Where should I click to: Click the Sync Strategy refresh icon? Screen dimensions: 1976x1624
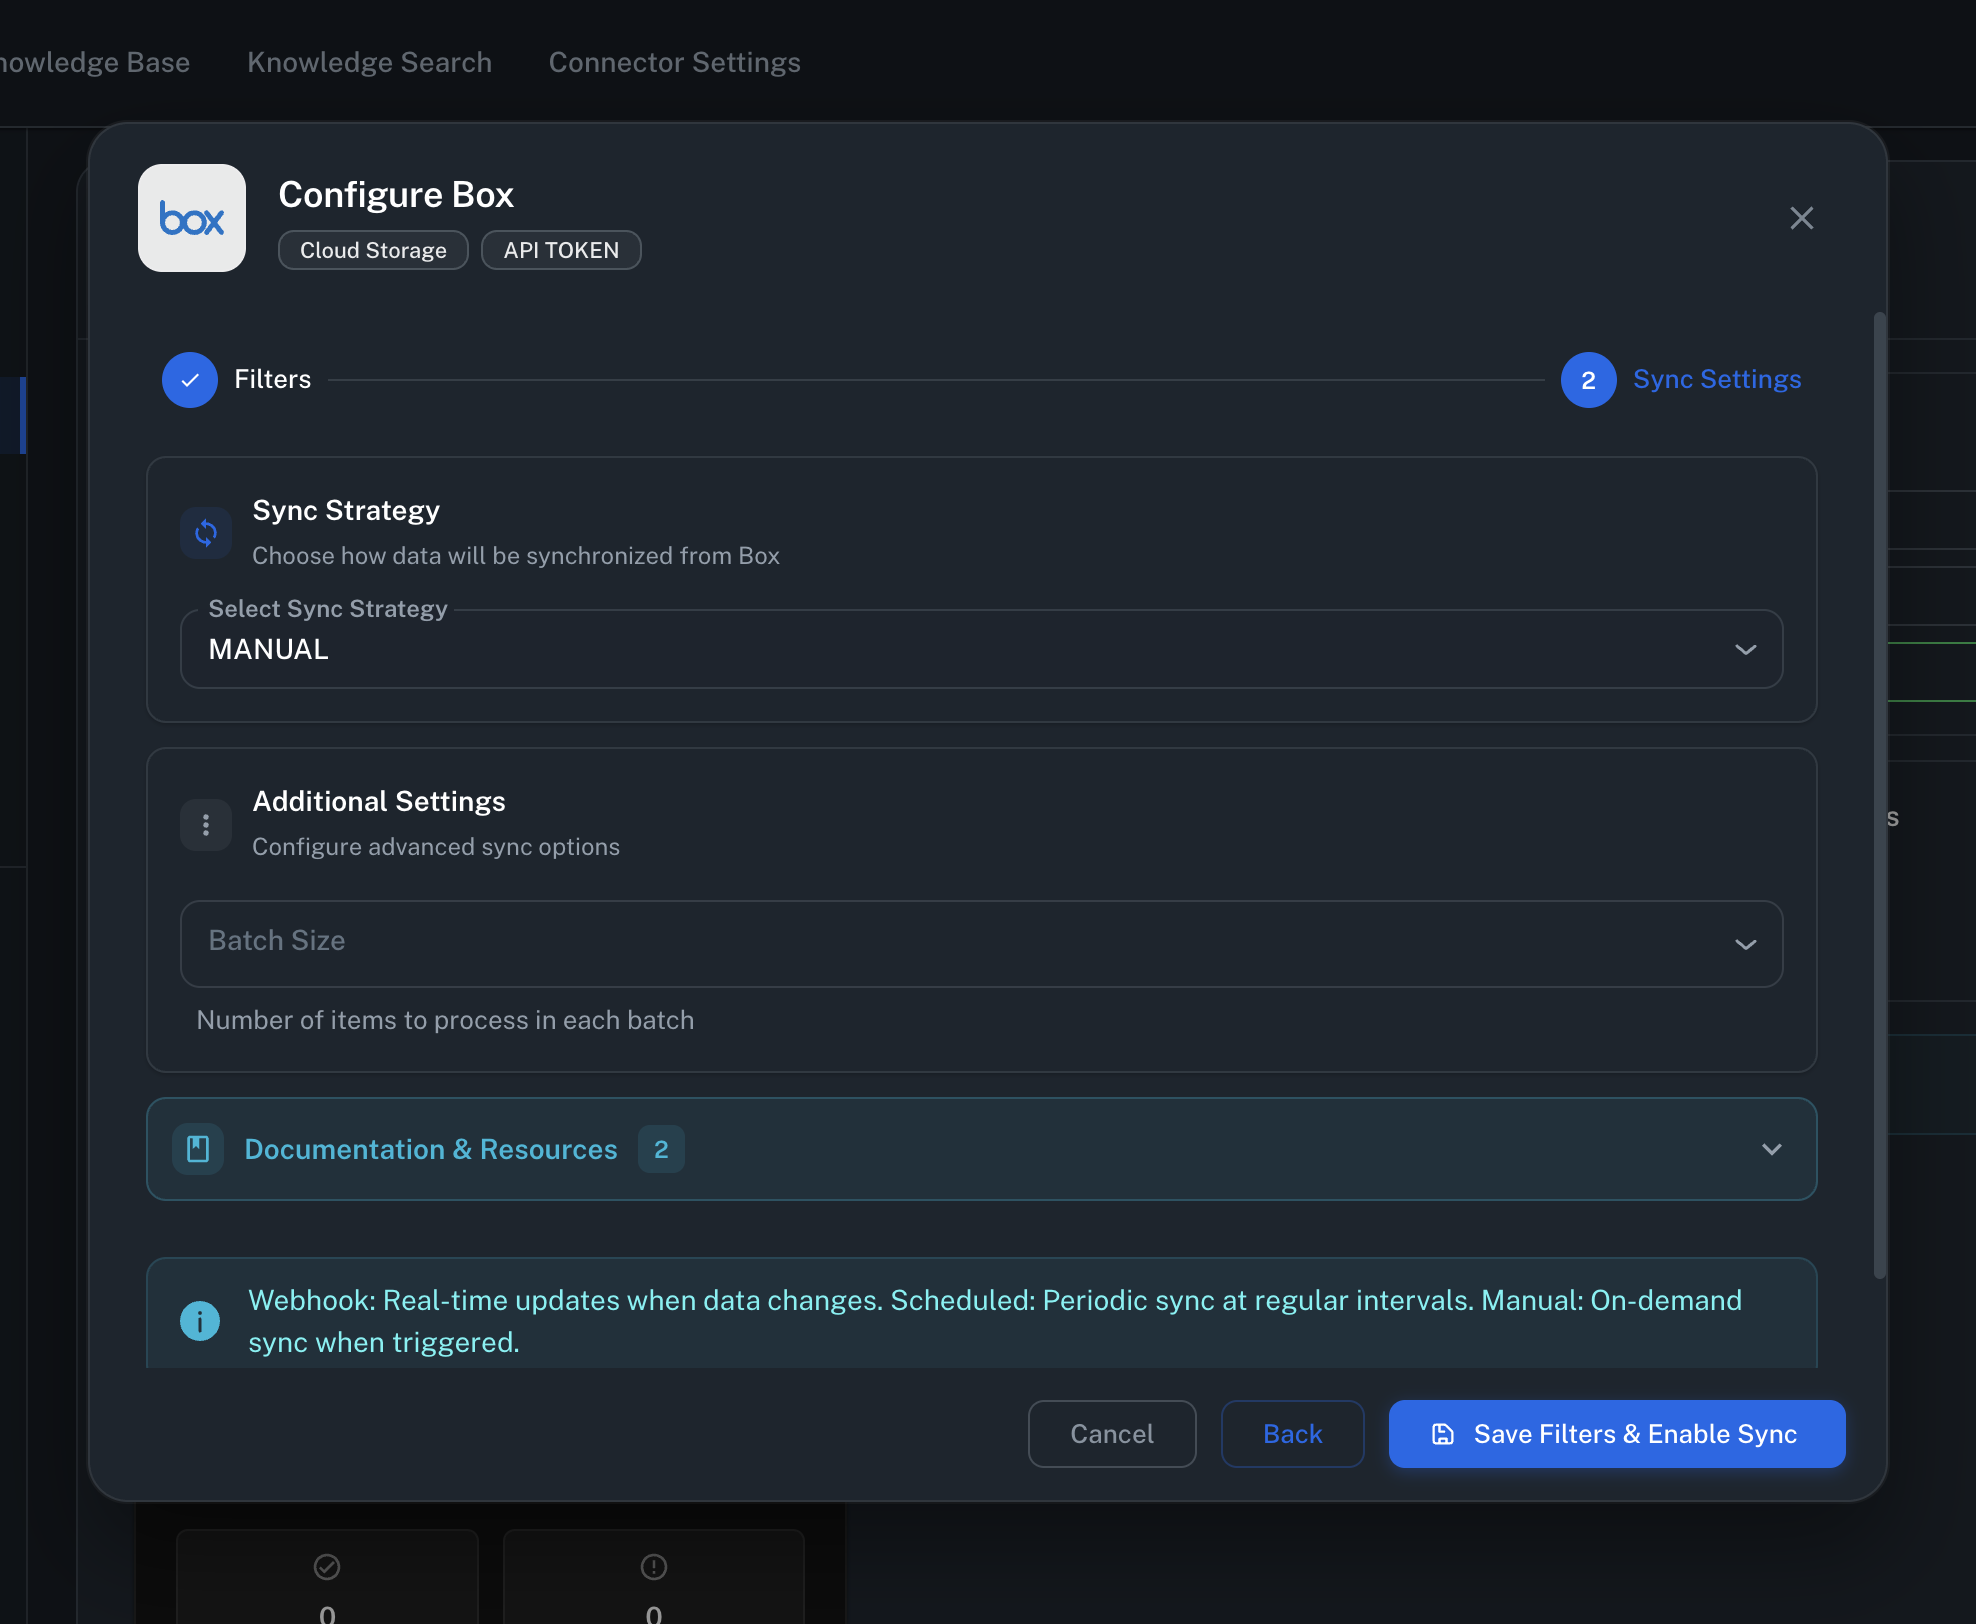click(x=205, y=533)
